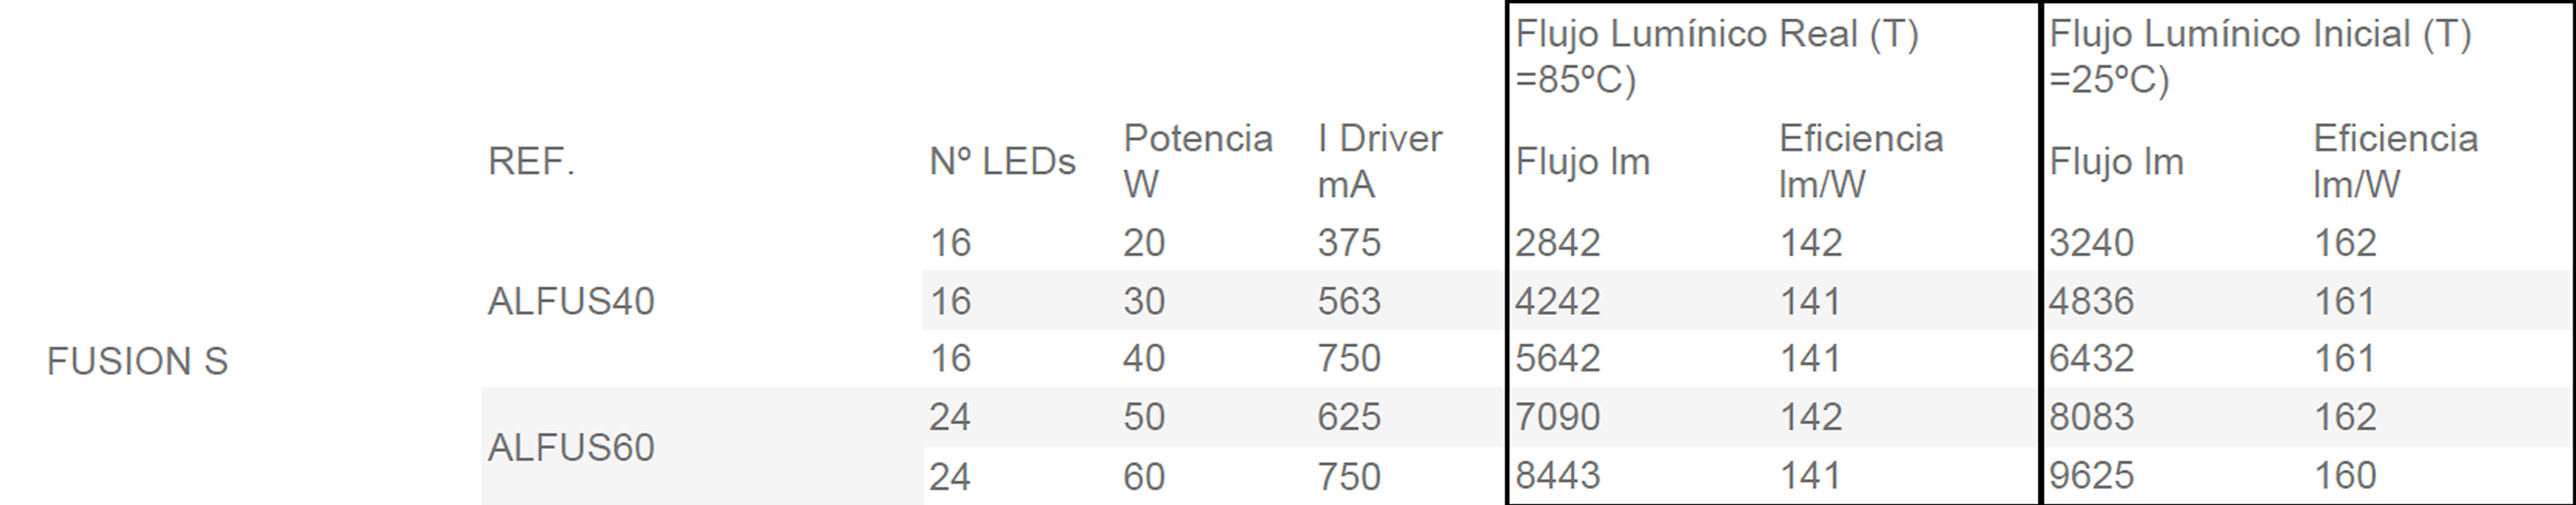2576x505 pixels.
Task: Click the REF. column header
Action: pyautogui.click(x=531, y=161)
